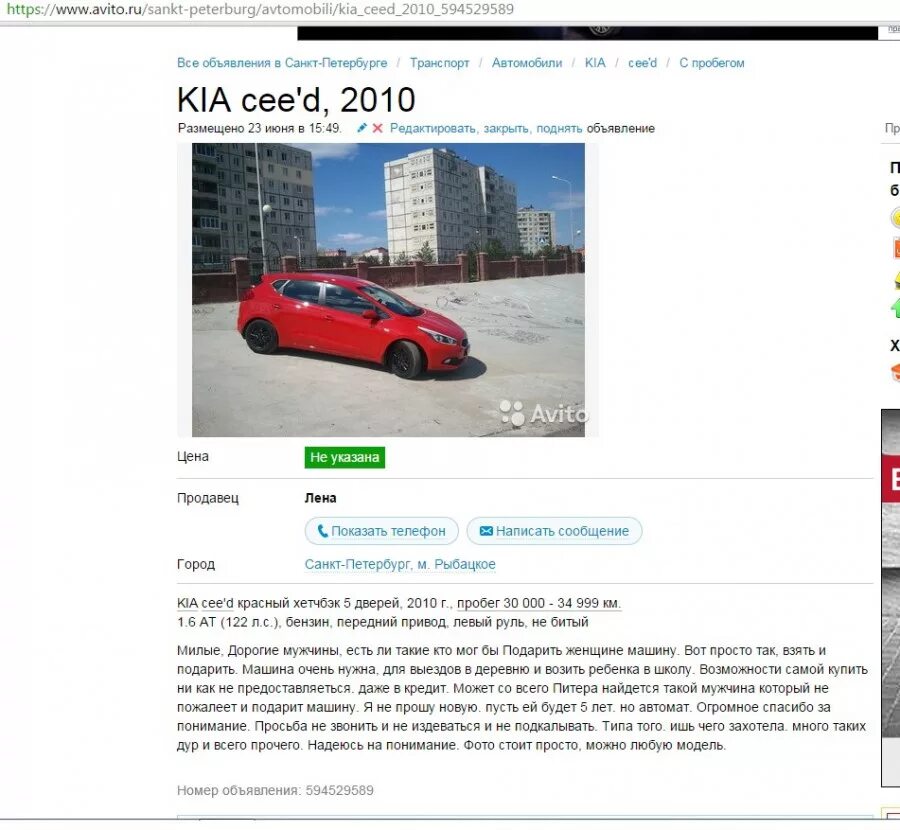Viewport: 900px width, 830px height.
Task: Select the cee'd breadcrumb link
Action: (x=642, y=63)
